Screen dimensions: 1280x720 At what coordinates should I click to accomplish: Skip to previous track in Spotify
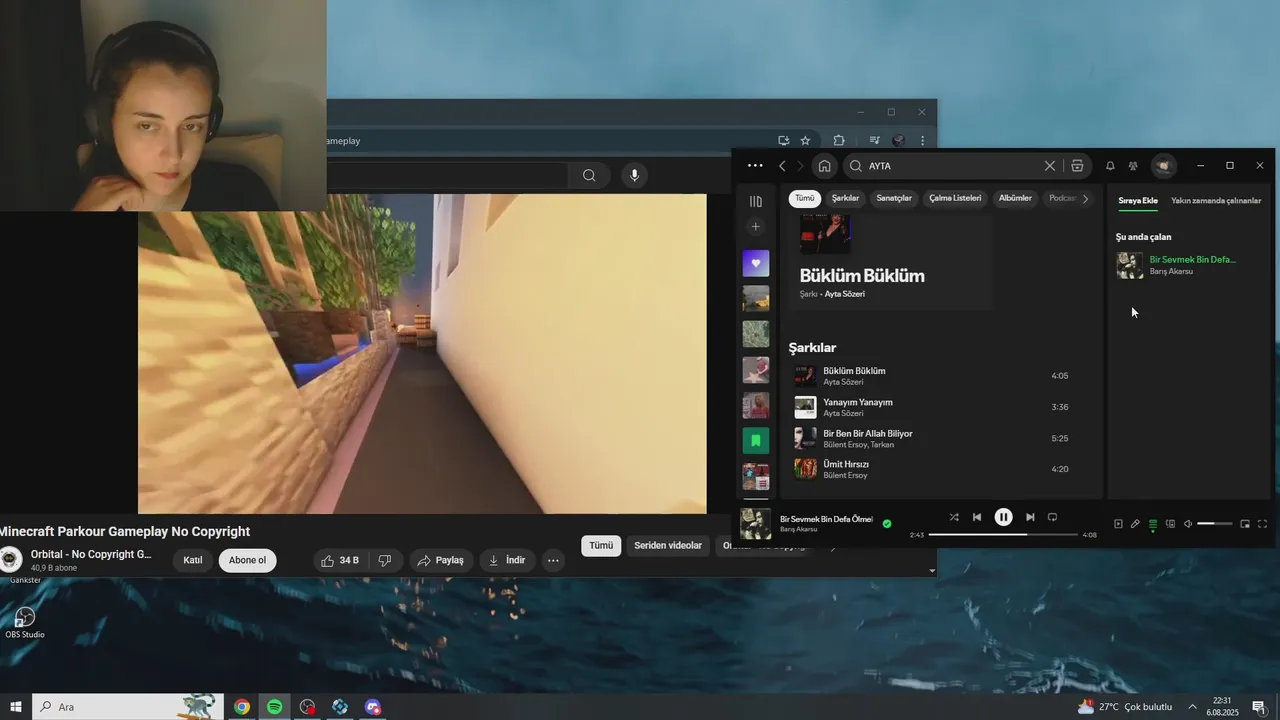point(977,517)
